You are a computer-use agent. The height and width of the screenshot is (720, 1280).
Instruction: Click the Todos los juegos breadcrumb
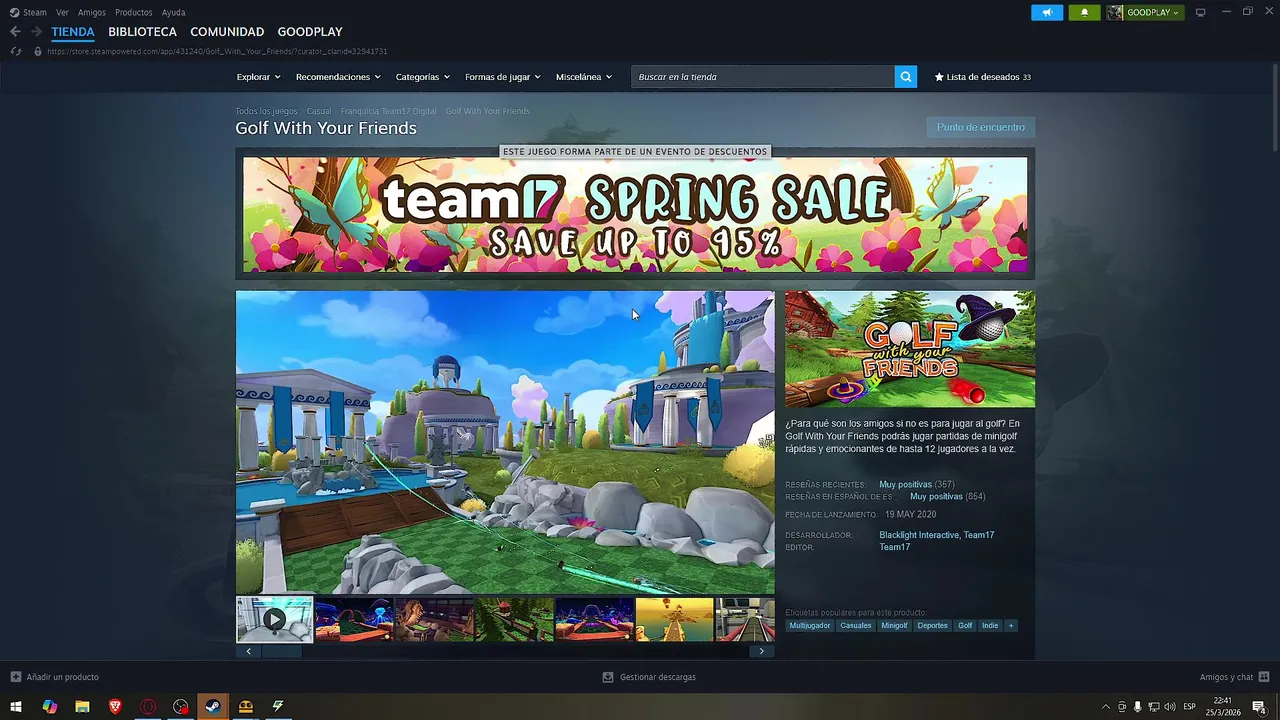[x=266, y=111]
